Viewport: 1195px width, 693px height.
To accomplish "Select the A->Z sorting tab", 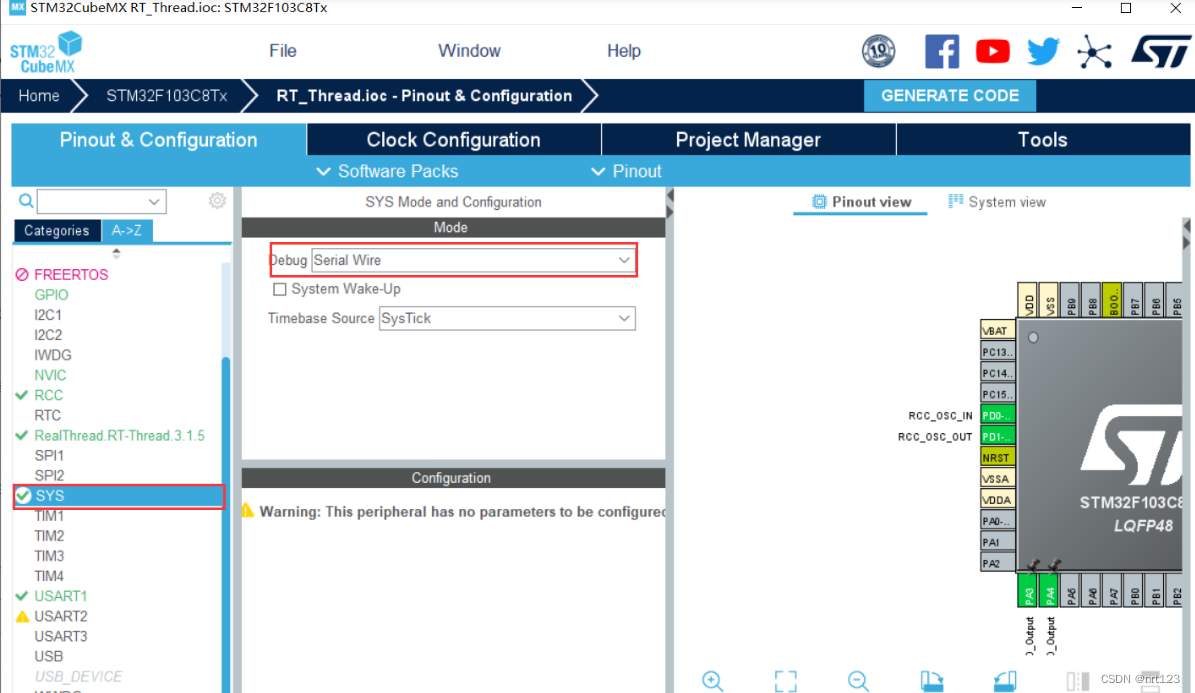I will click(x=127, y=230).
